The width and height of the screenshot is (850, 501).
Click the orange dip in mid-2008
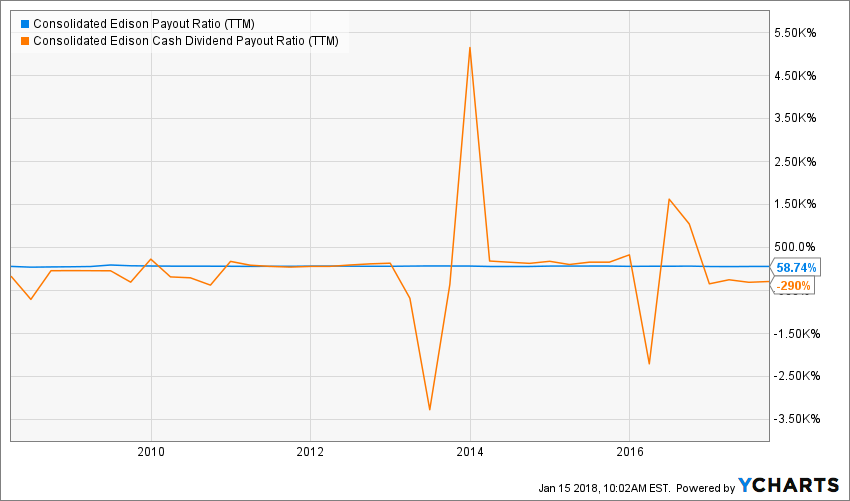pos(31,299)
